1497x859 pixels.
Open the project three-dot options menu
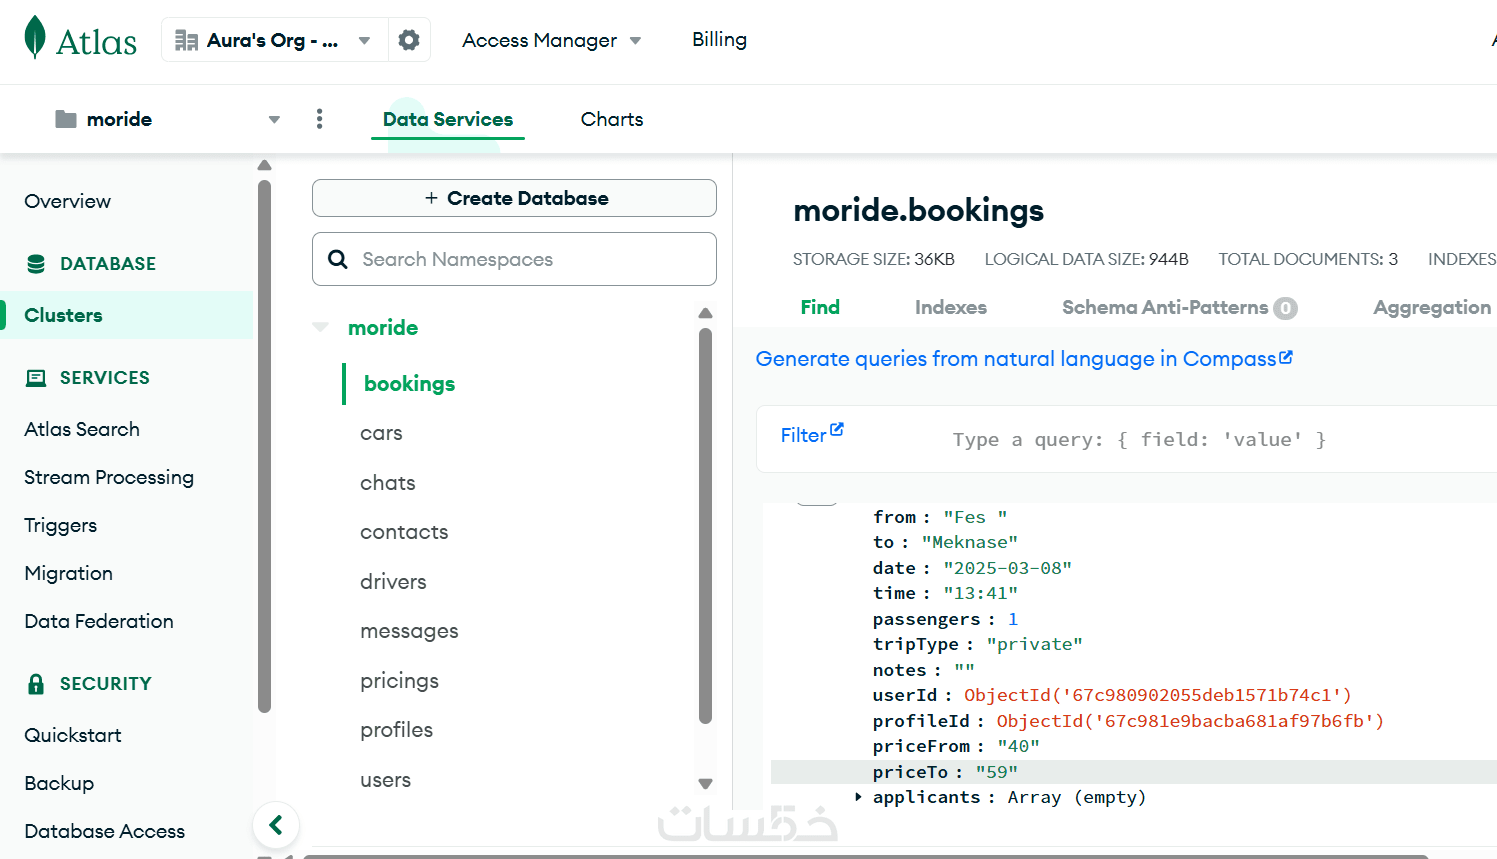[320, 119]
